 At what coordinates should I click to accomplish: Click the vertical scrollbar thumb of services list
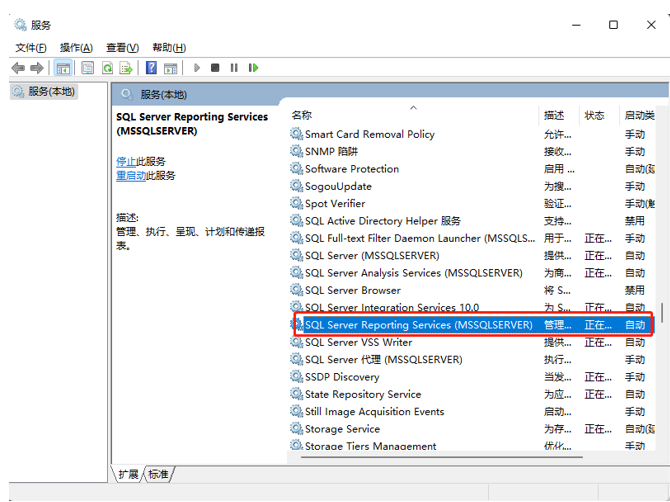(x=662, y=313)
